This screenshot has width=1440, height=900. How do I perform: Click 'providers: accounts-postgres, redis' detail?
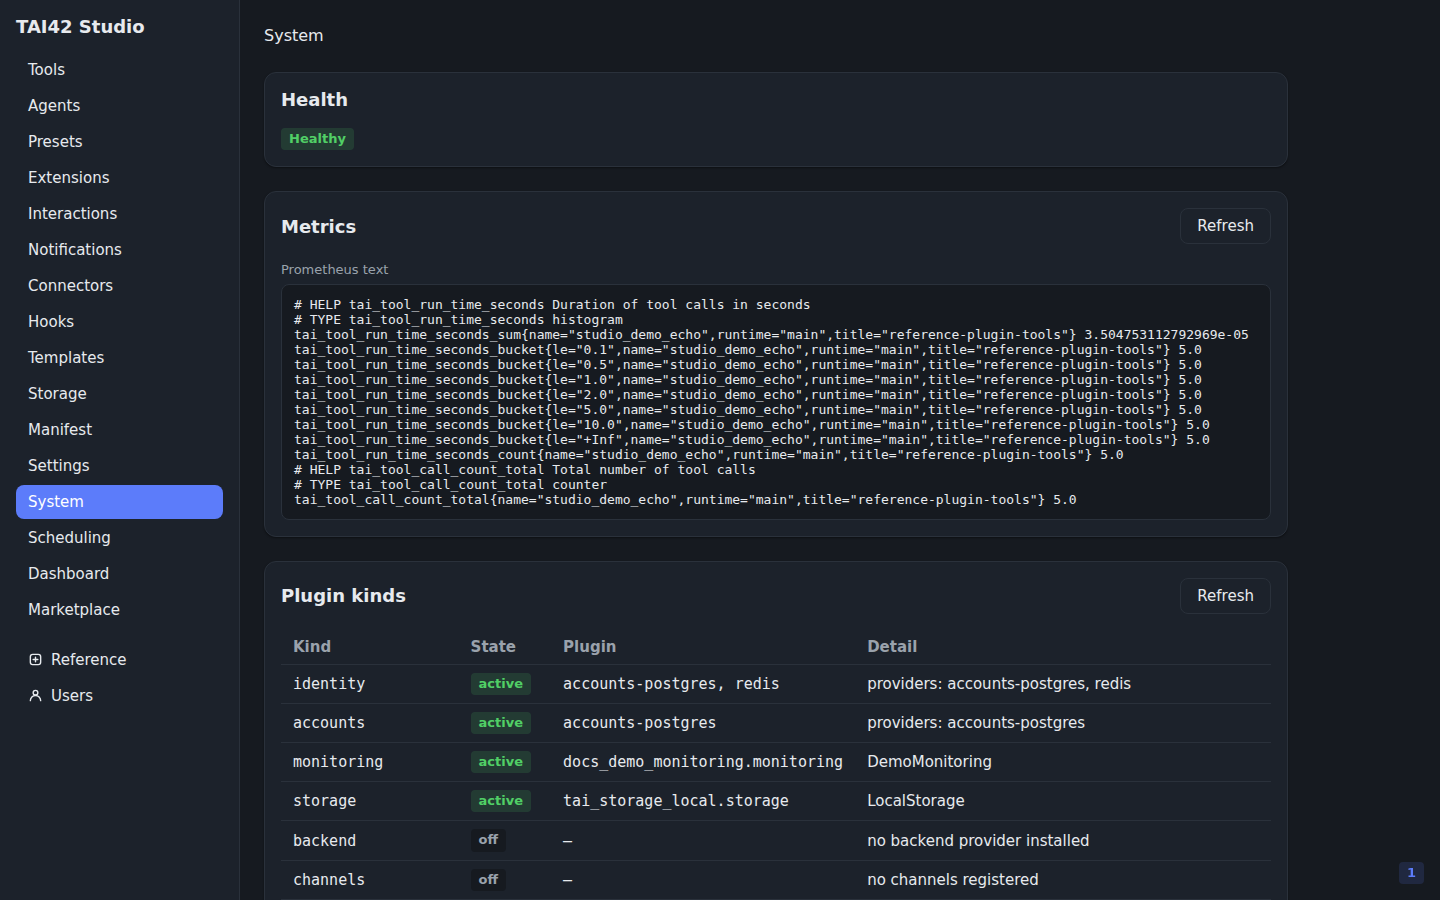click(x=999, y=684)
